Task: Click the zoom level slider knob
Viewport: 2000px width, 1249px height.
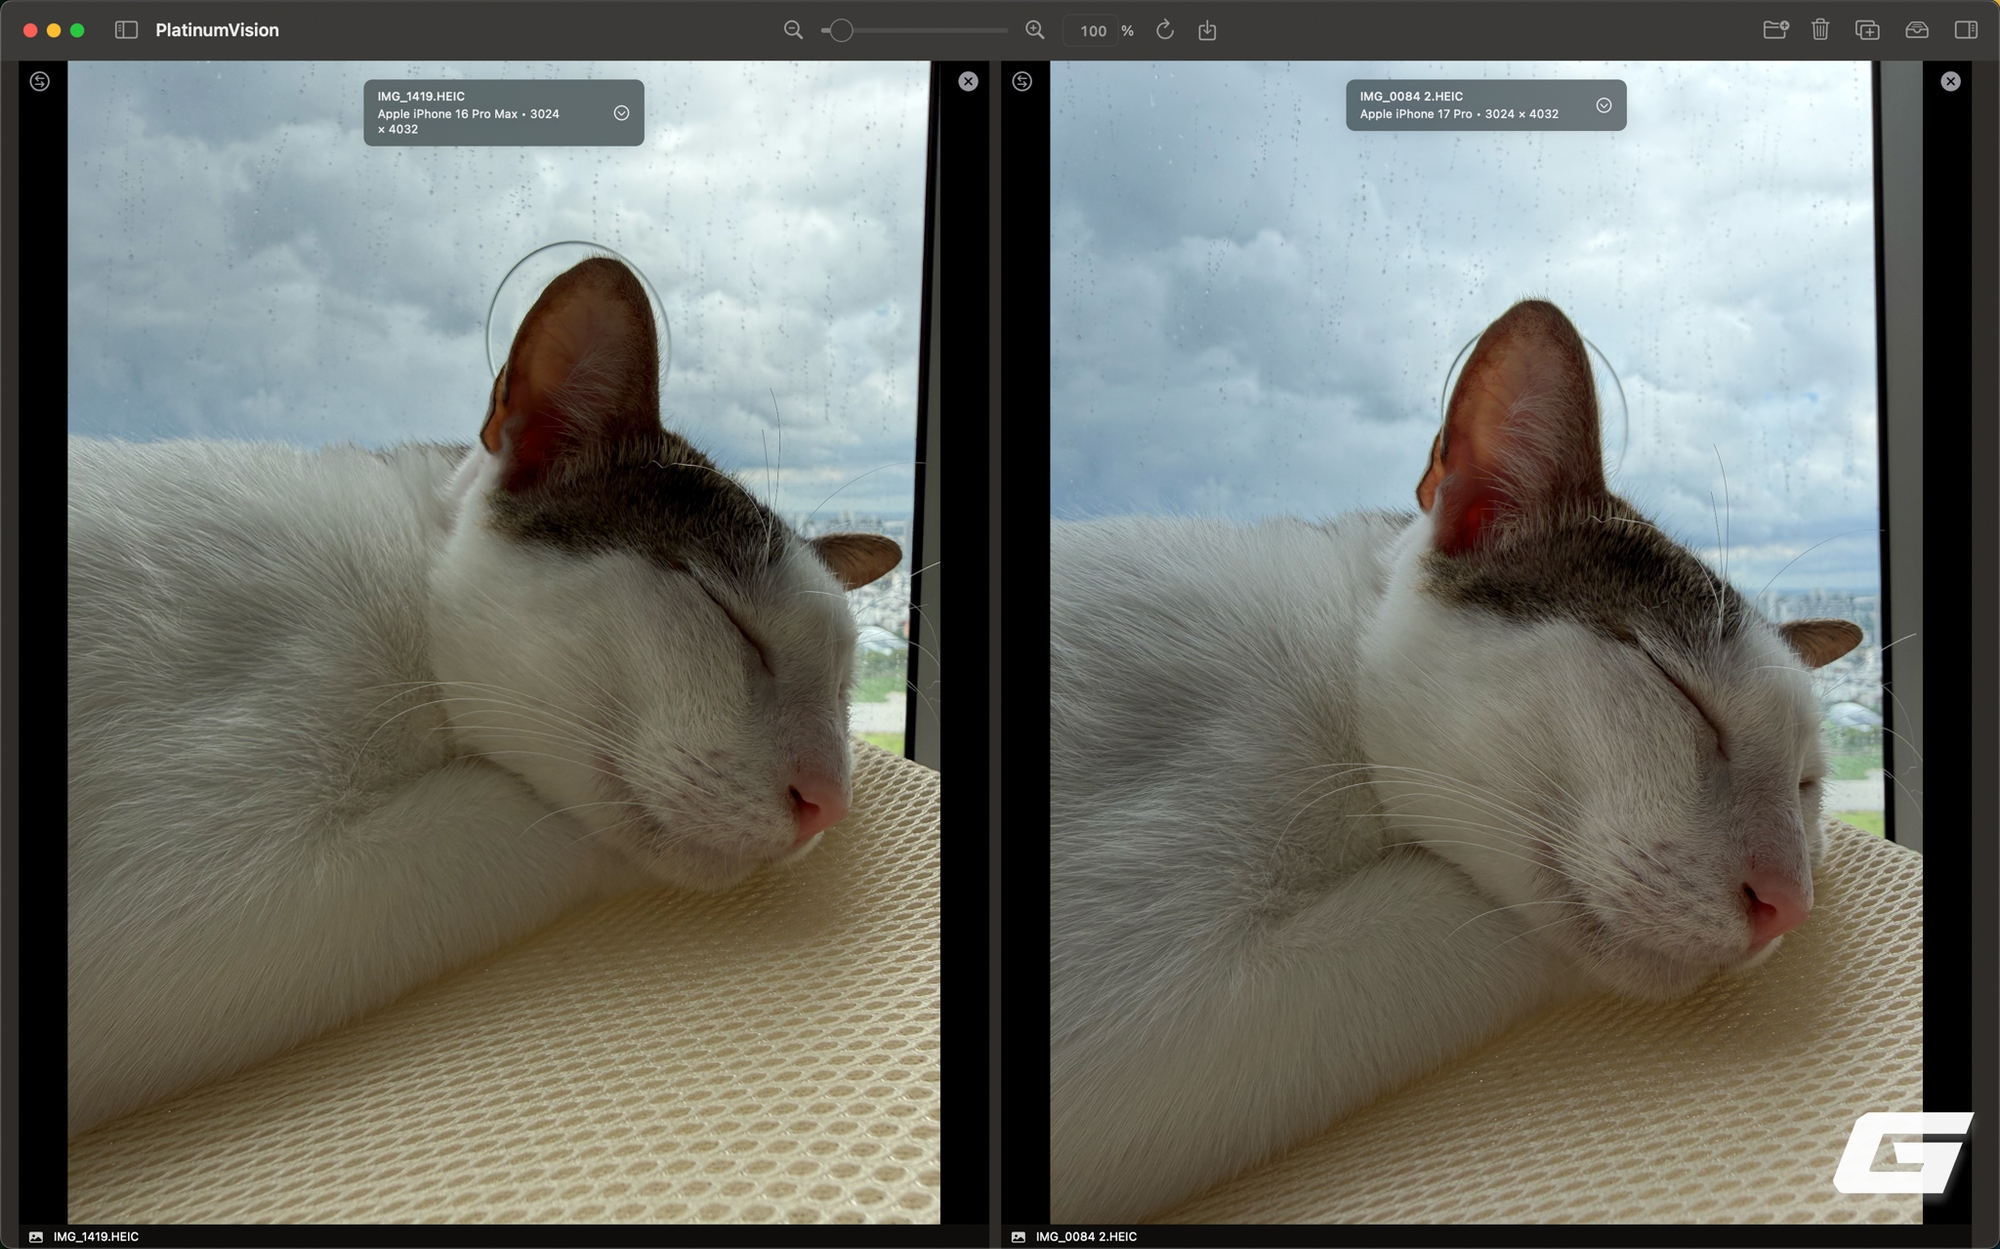Action: (x=841, y=30)
